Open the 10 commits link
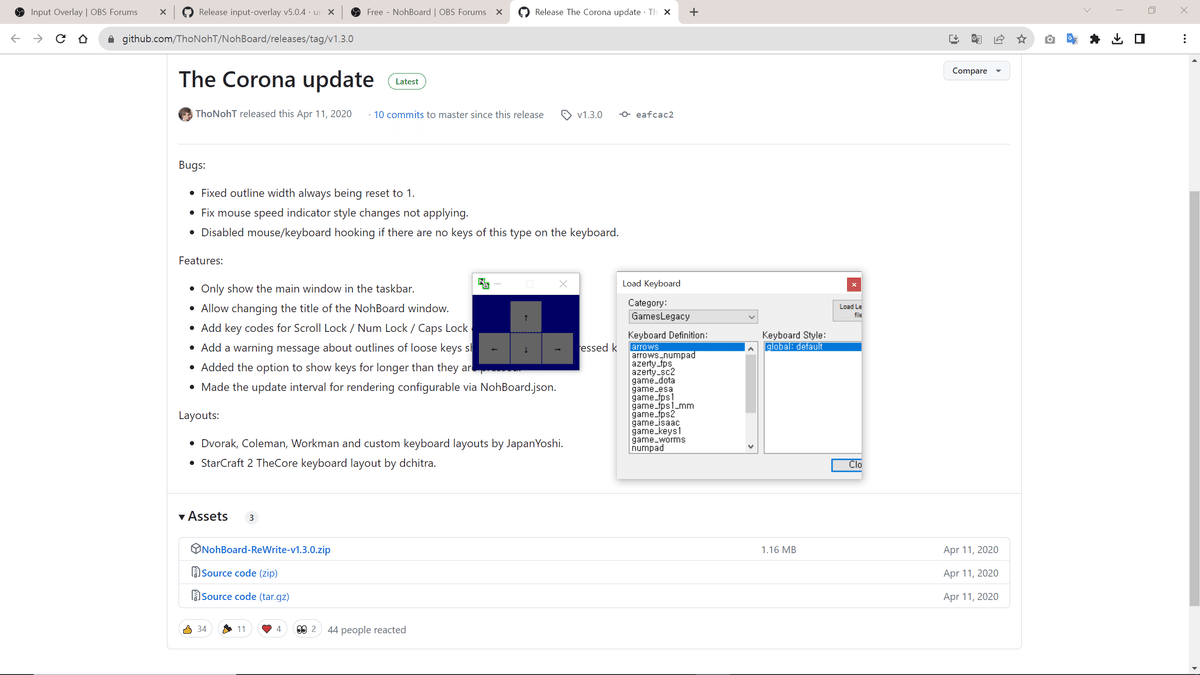The width and height of the screenshot is (1200, 675). [399, 115]
